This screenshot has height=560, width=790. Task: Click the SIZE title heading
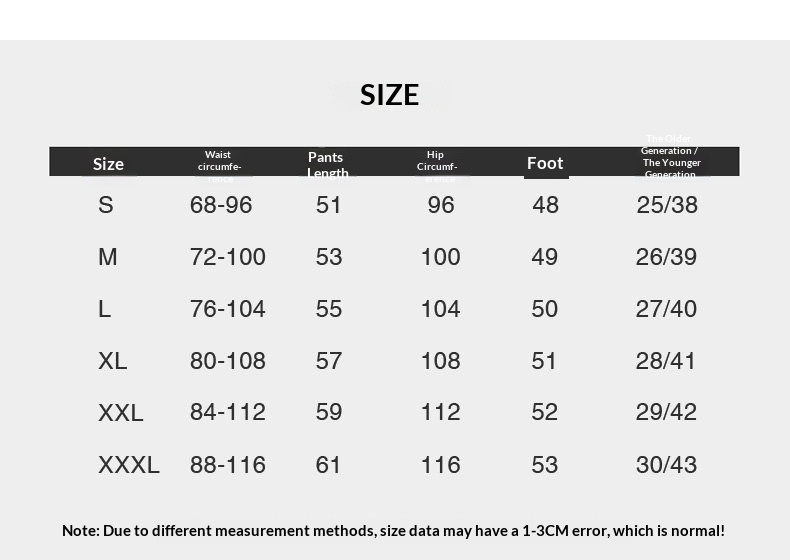389,94
